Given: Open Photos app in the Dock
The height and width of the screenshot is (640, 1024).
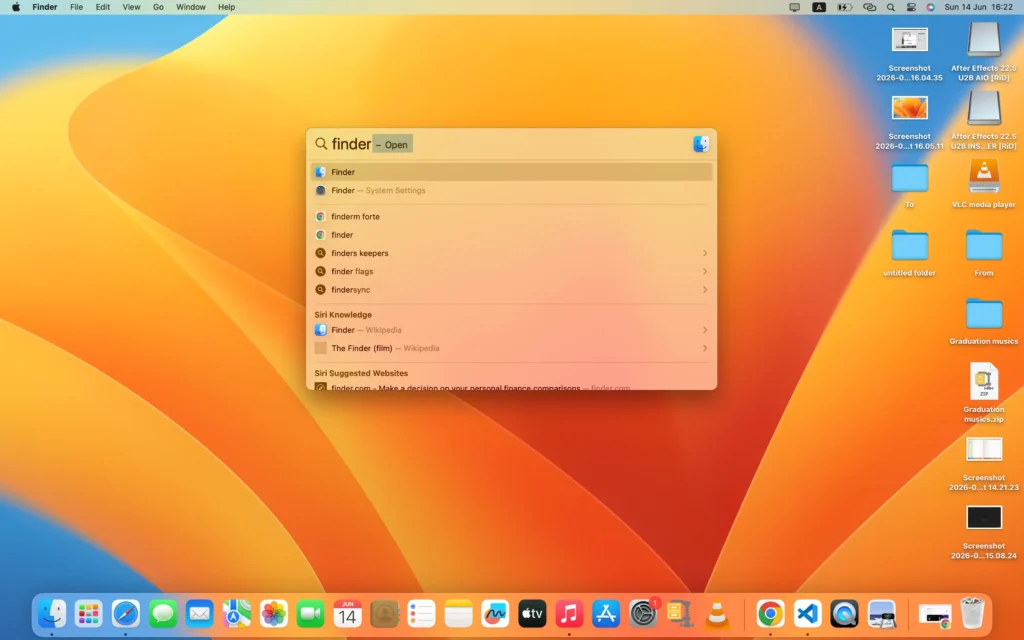Looking at the screenshot, I should click(x=274, y=614).
